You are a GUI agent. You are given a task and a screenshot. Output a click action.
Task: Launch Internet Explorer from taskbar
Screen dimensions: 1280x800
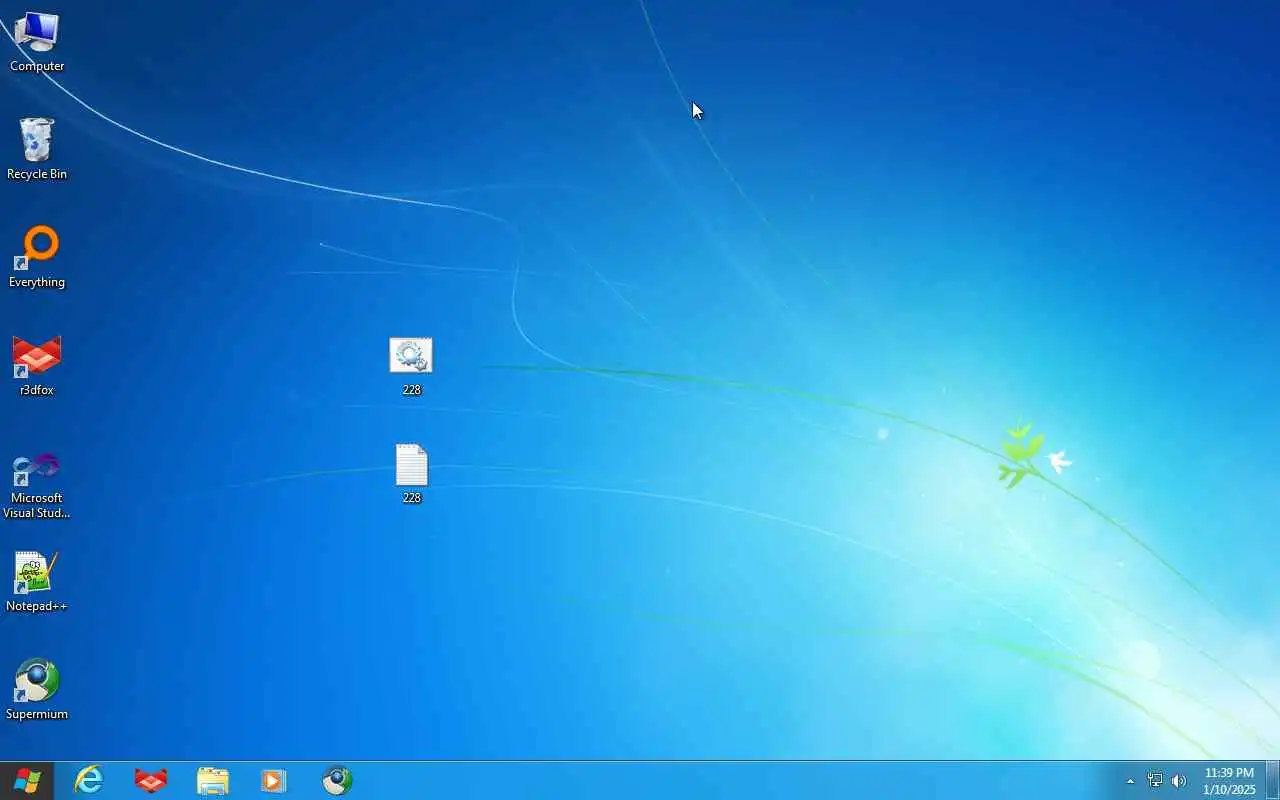pyautogui.click(x=89, y=780)
